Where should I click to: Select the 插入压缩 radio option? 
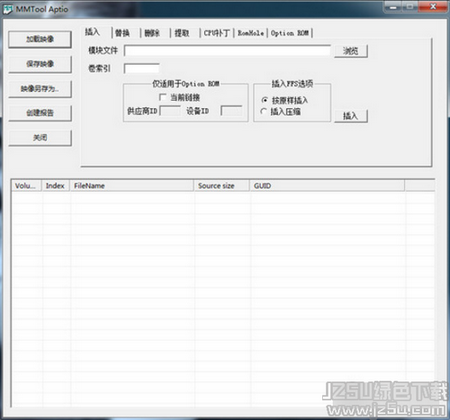(264, 111)
